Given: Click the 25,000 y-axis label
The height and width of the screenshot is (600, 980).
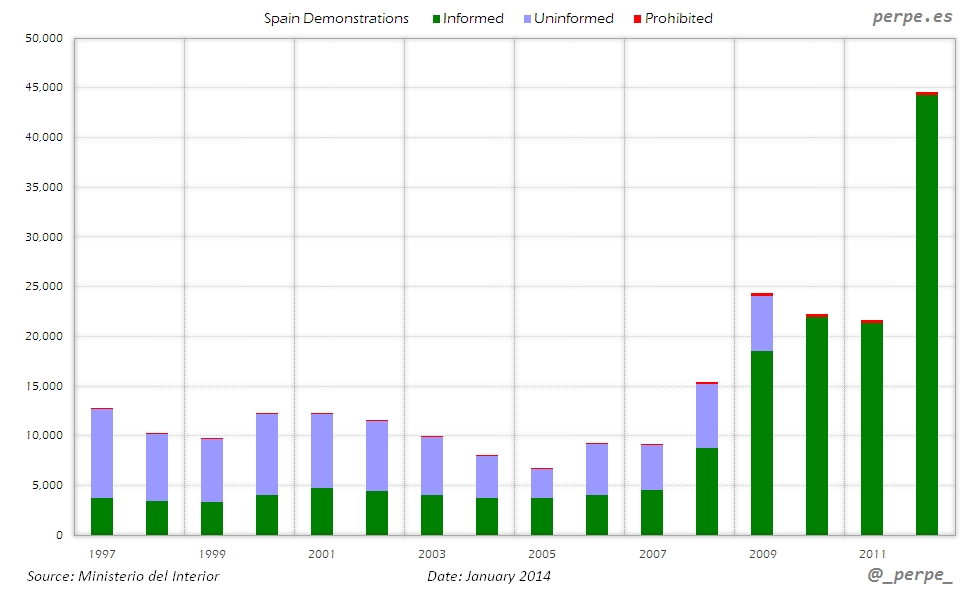Looking at the screenshot, I should [x=43, y=287].
